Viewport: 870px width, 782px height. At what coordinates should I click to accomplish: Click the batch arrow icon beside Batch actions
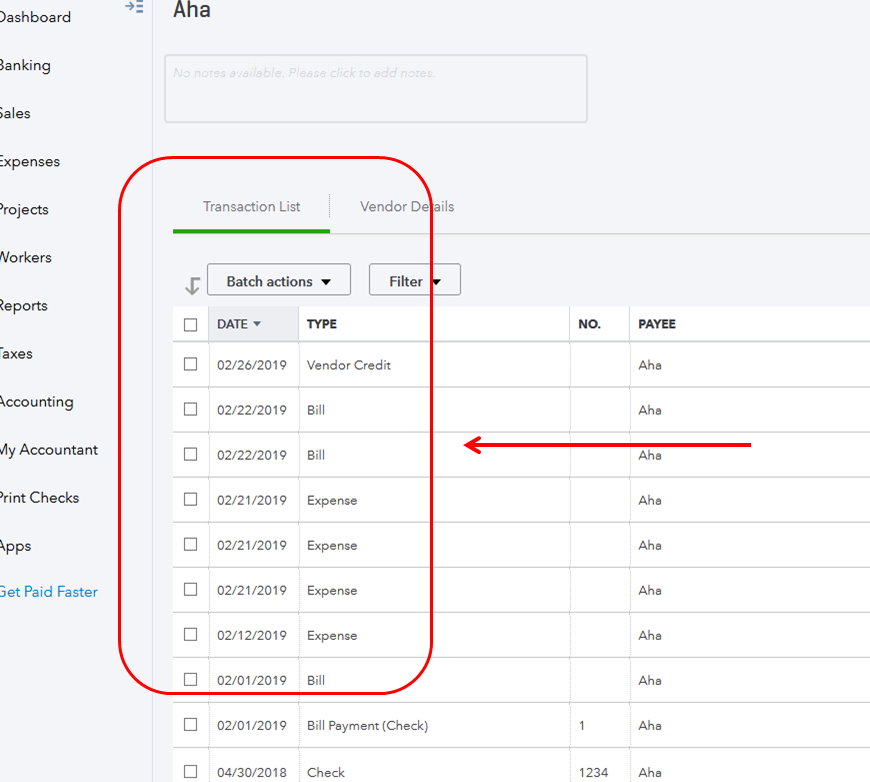[192, 286]
